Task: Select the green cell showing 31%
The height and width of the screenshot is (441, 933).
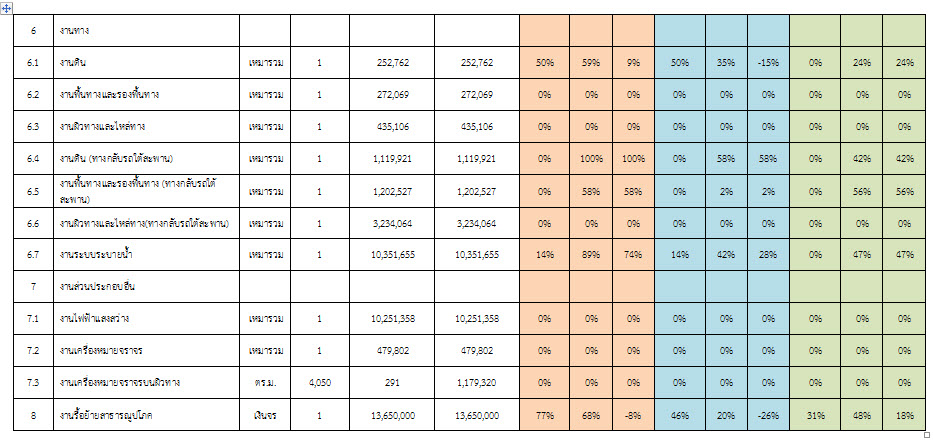Action: [x=815, y=414]
